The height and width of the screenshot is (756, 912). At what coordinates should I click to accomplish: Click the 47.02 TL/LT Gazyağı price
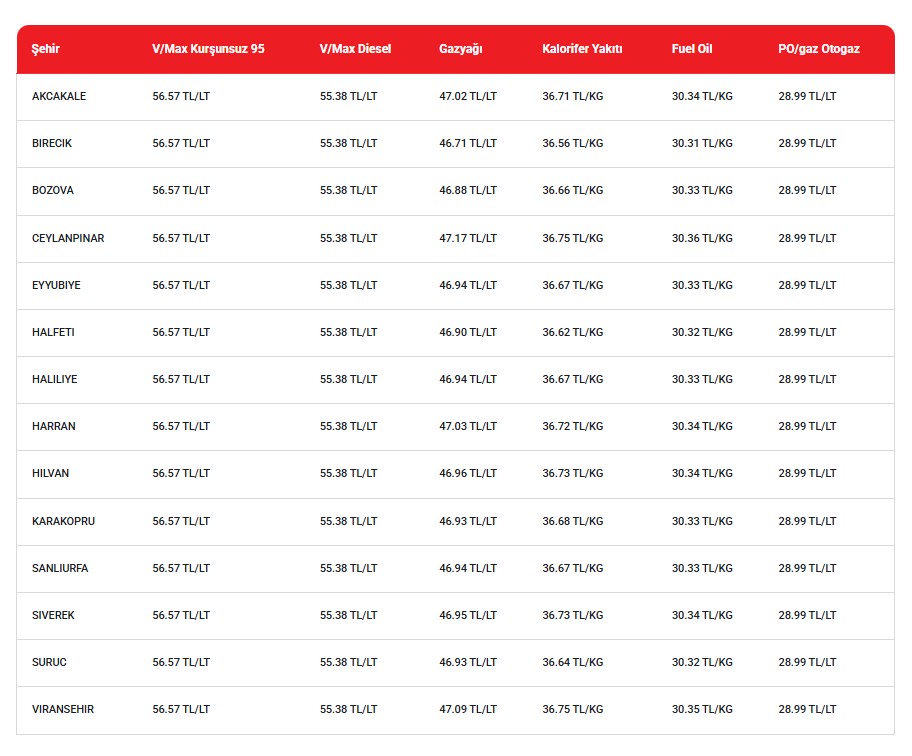468,97
